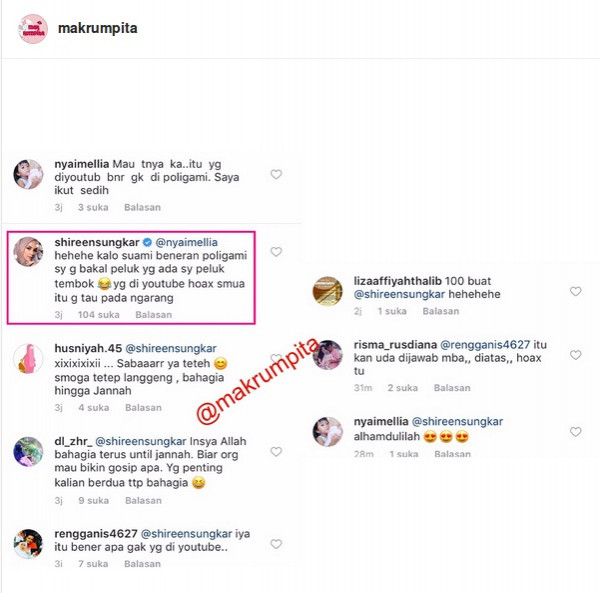Viewport: 600px width, 593px height.
Task: Heart risma_rusdiana's hoax comment
Action: tap(576, 355)
